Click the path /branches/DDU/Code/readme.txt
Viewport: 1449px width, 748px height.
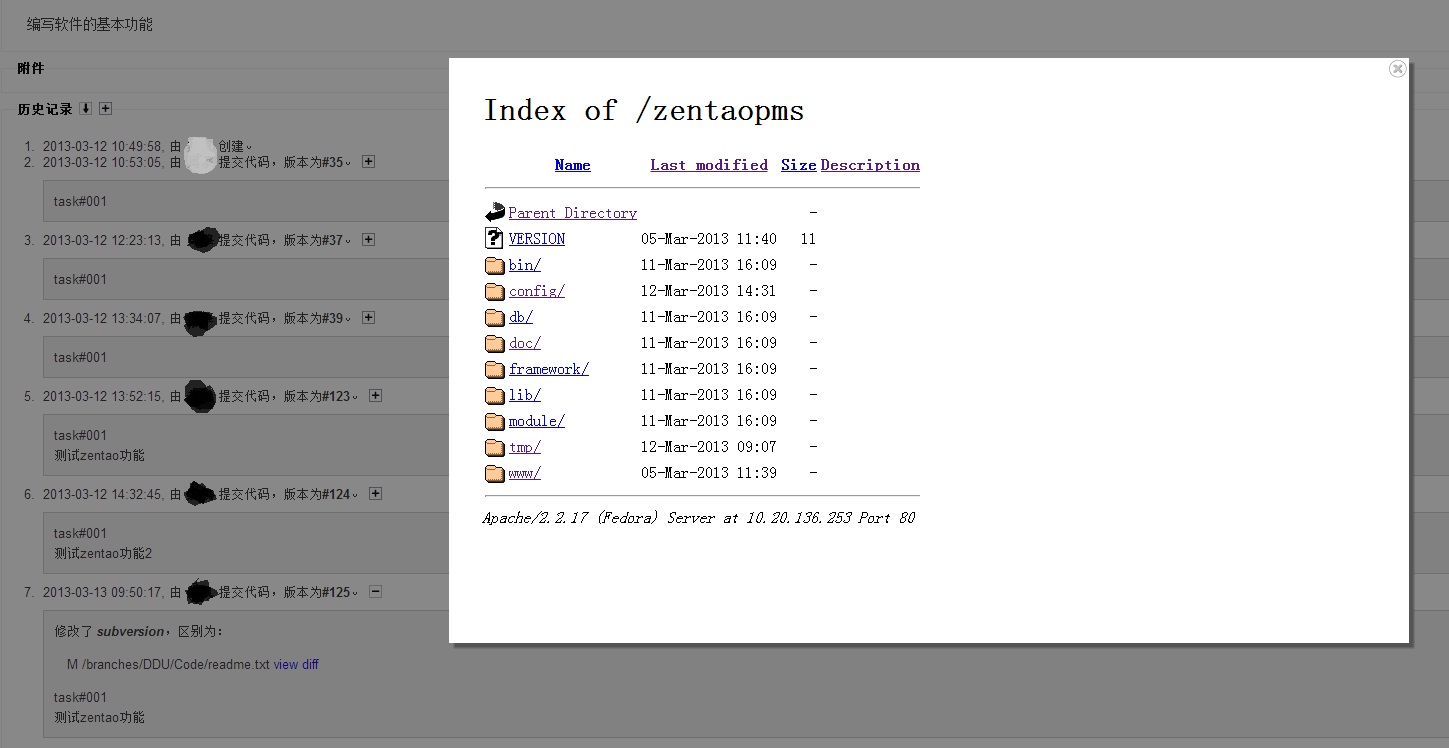point(176,664)
